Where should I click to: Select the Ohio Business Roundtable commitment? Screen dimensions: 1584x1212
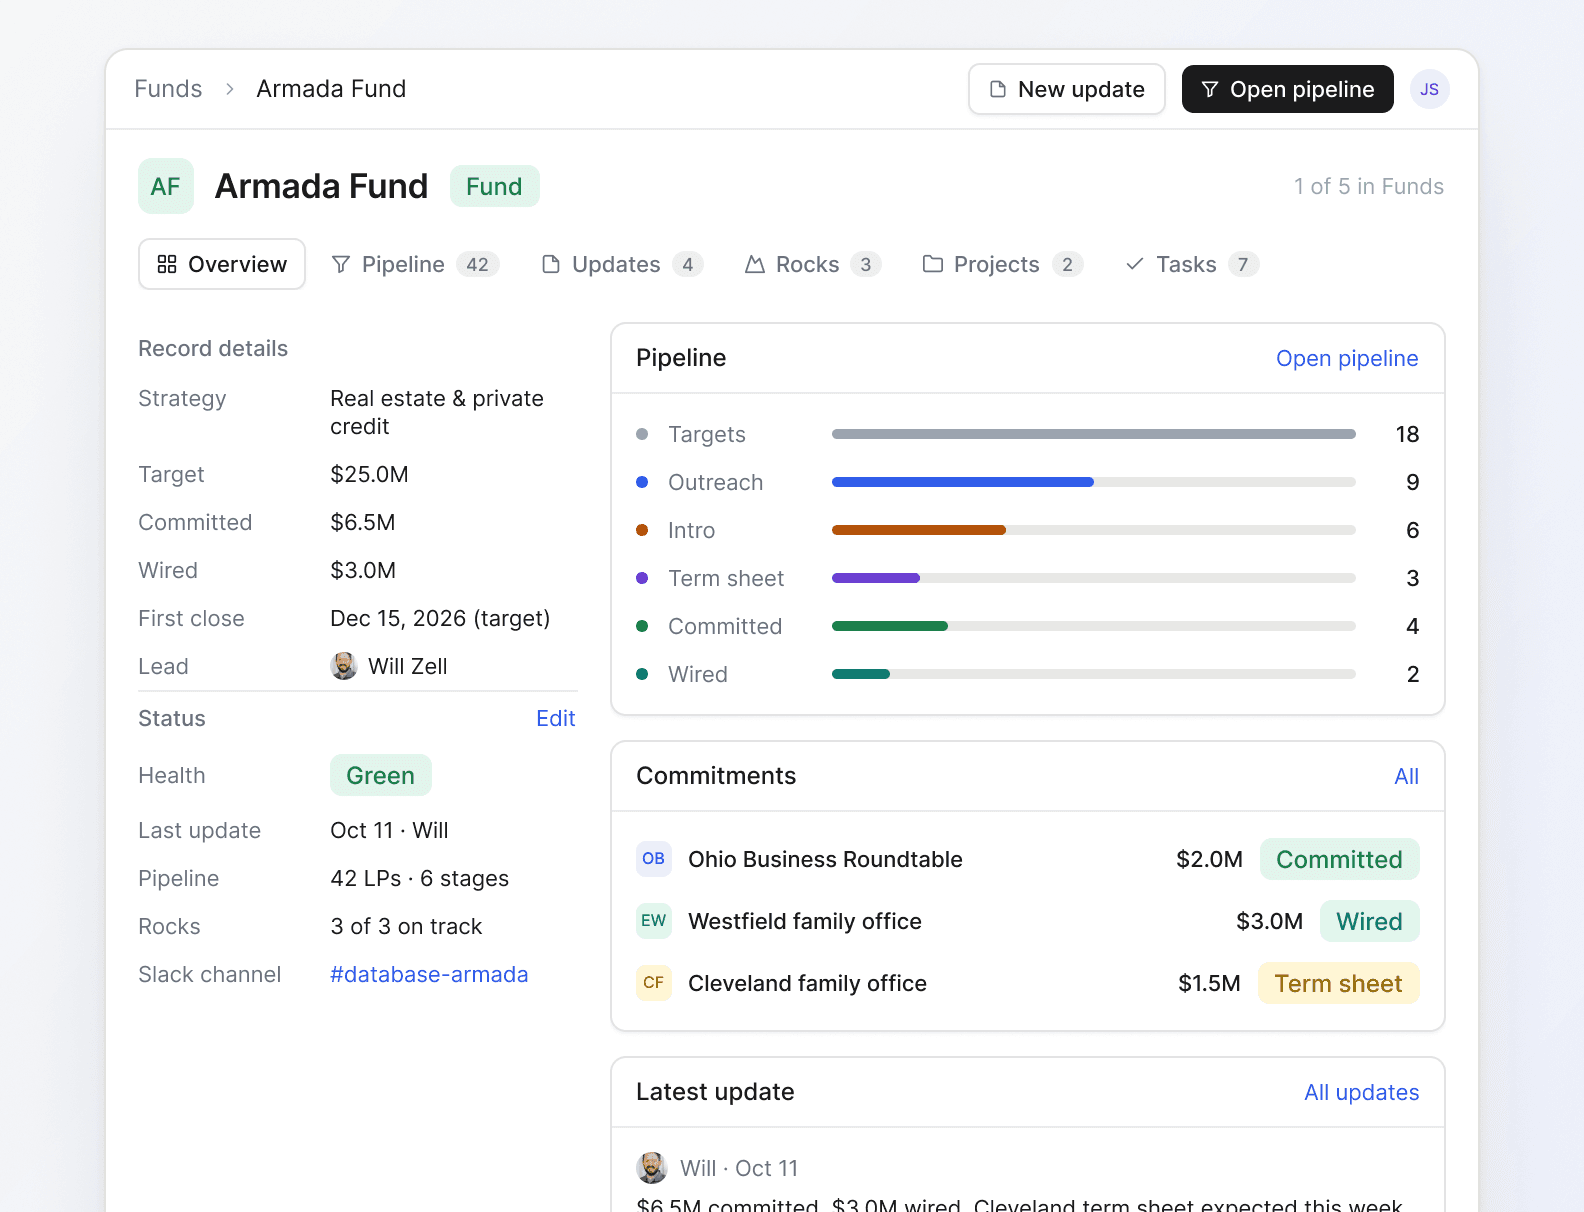click(1028, 859)
